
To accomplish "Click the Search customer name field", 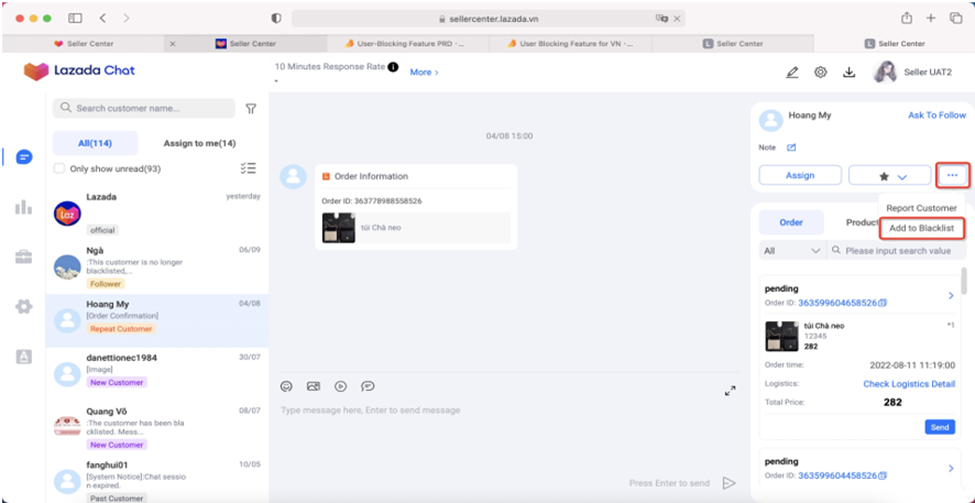I will (144, 108).
